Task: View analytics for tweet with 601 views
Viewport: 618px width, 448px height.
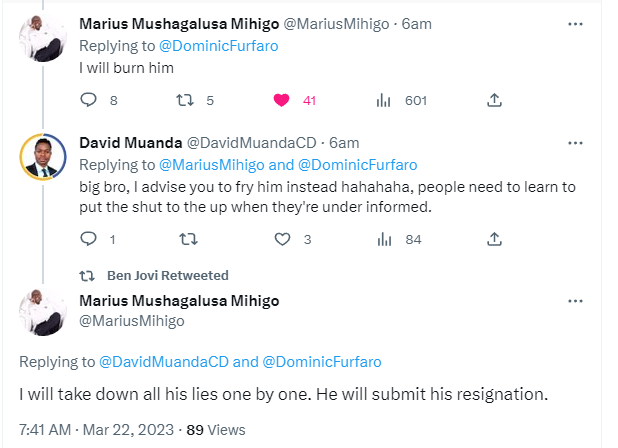Action: coord(383,100)
